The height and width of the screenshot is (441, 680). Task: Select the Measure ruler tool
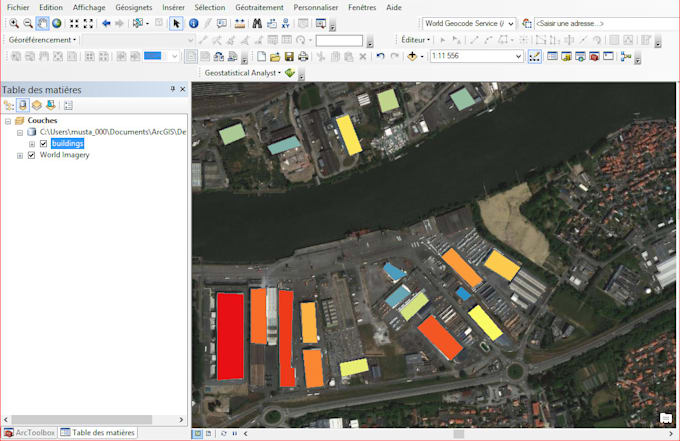coord(239,23)
